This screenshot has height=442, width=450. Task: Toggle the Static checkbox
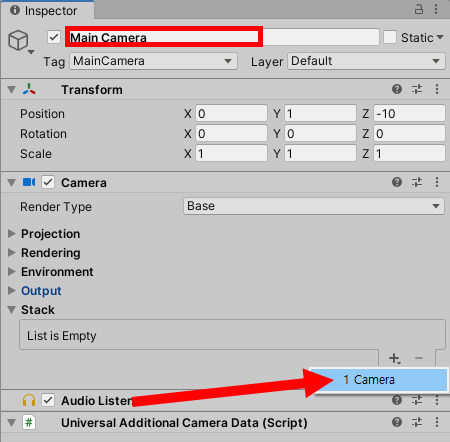[390, 37]
